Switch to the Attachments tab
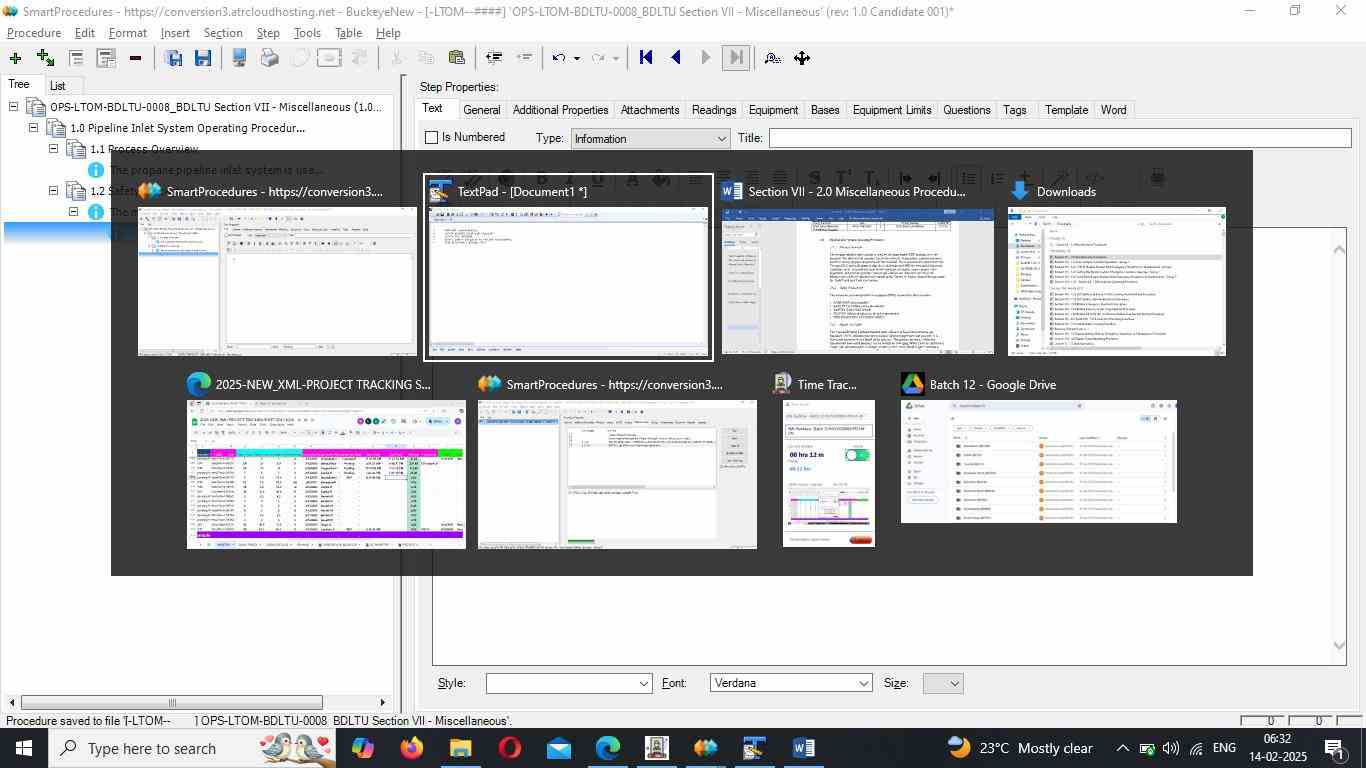 click(649, 110)
